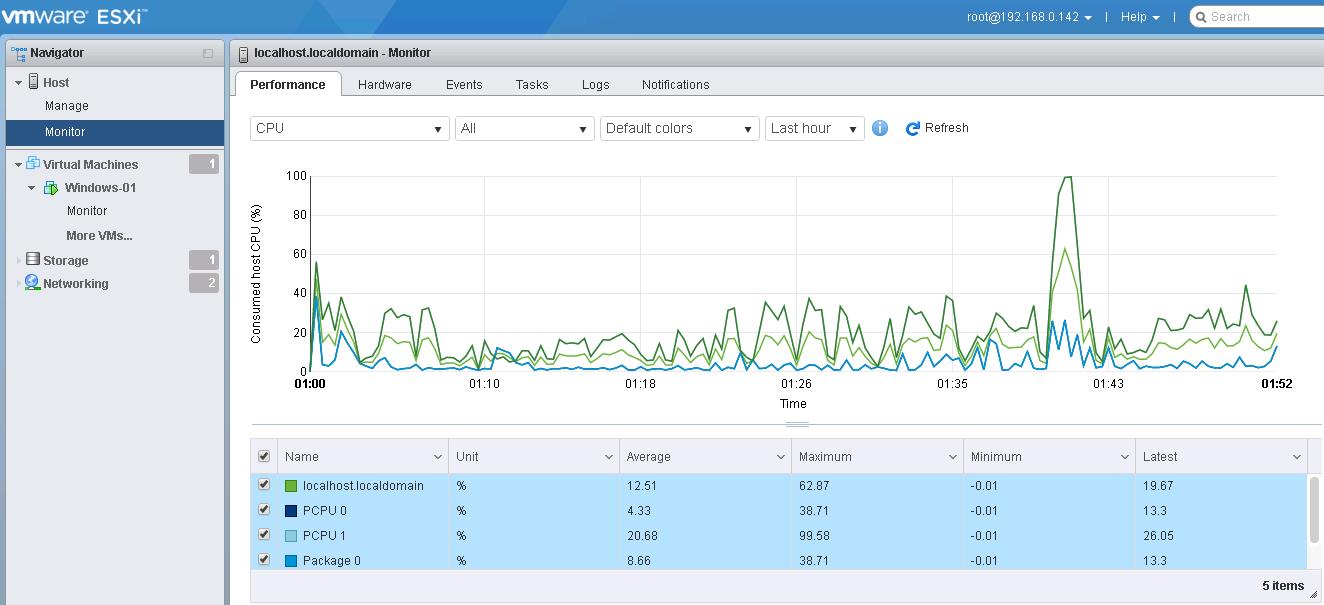Open the CPU metric dropdown
This screenshot has width=1324, height=605.
(x=349, y=128)
